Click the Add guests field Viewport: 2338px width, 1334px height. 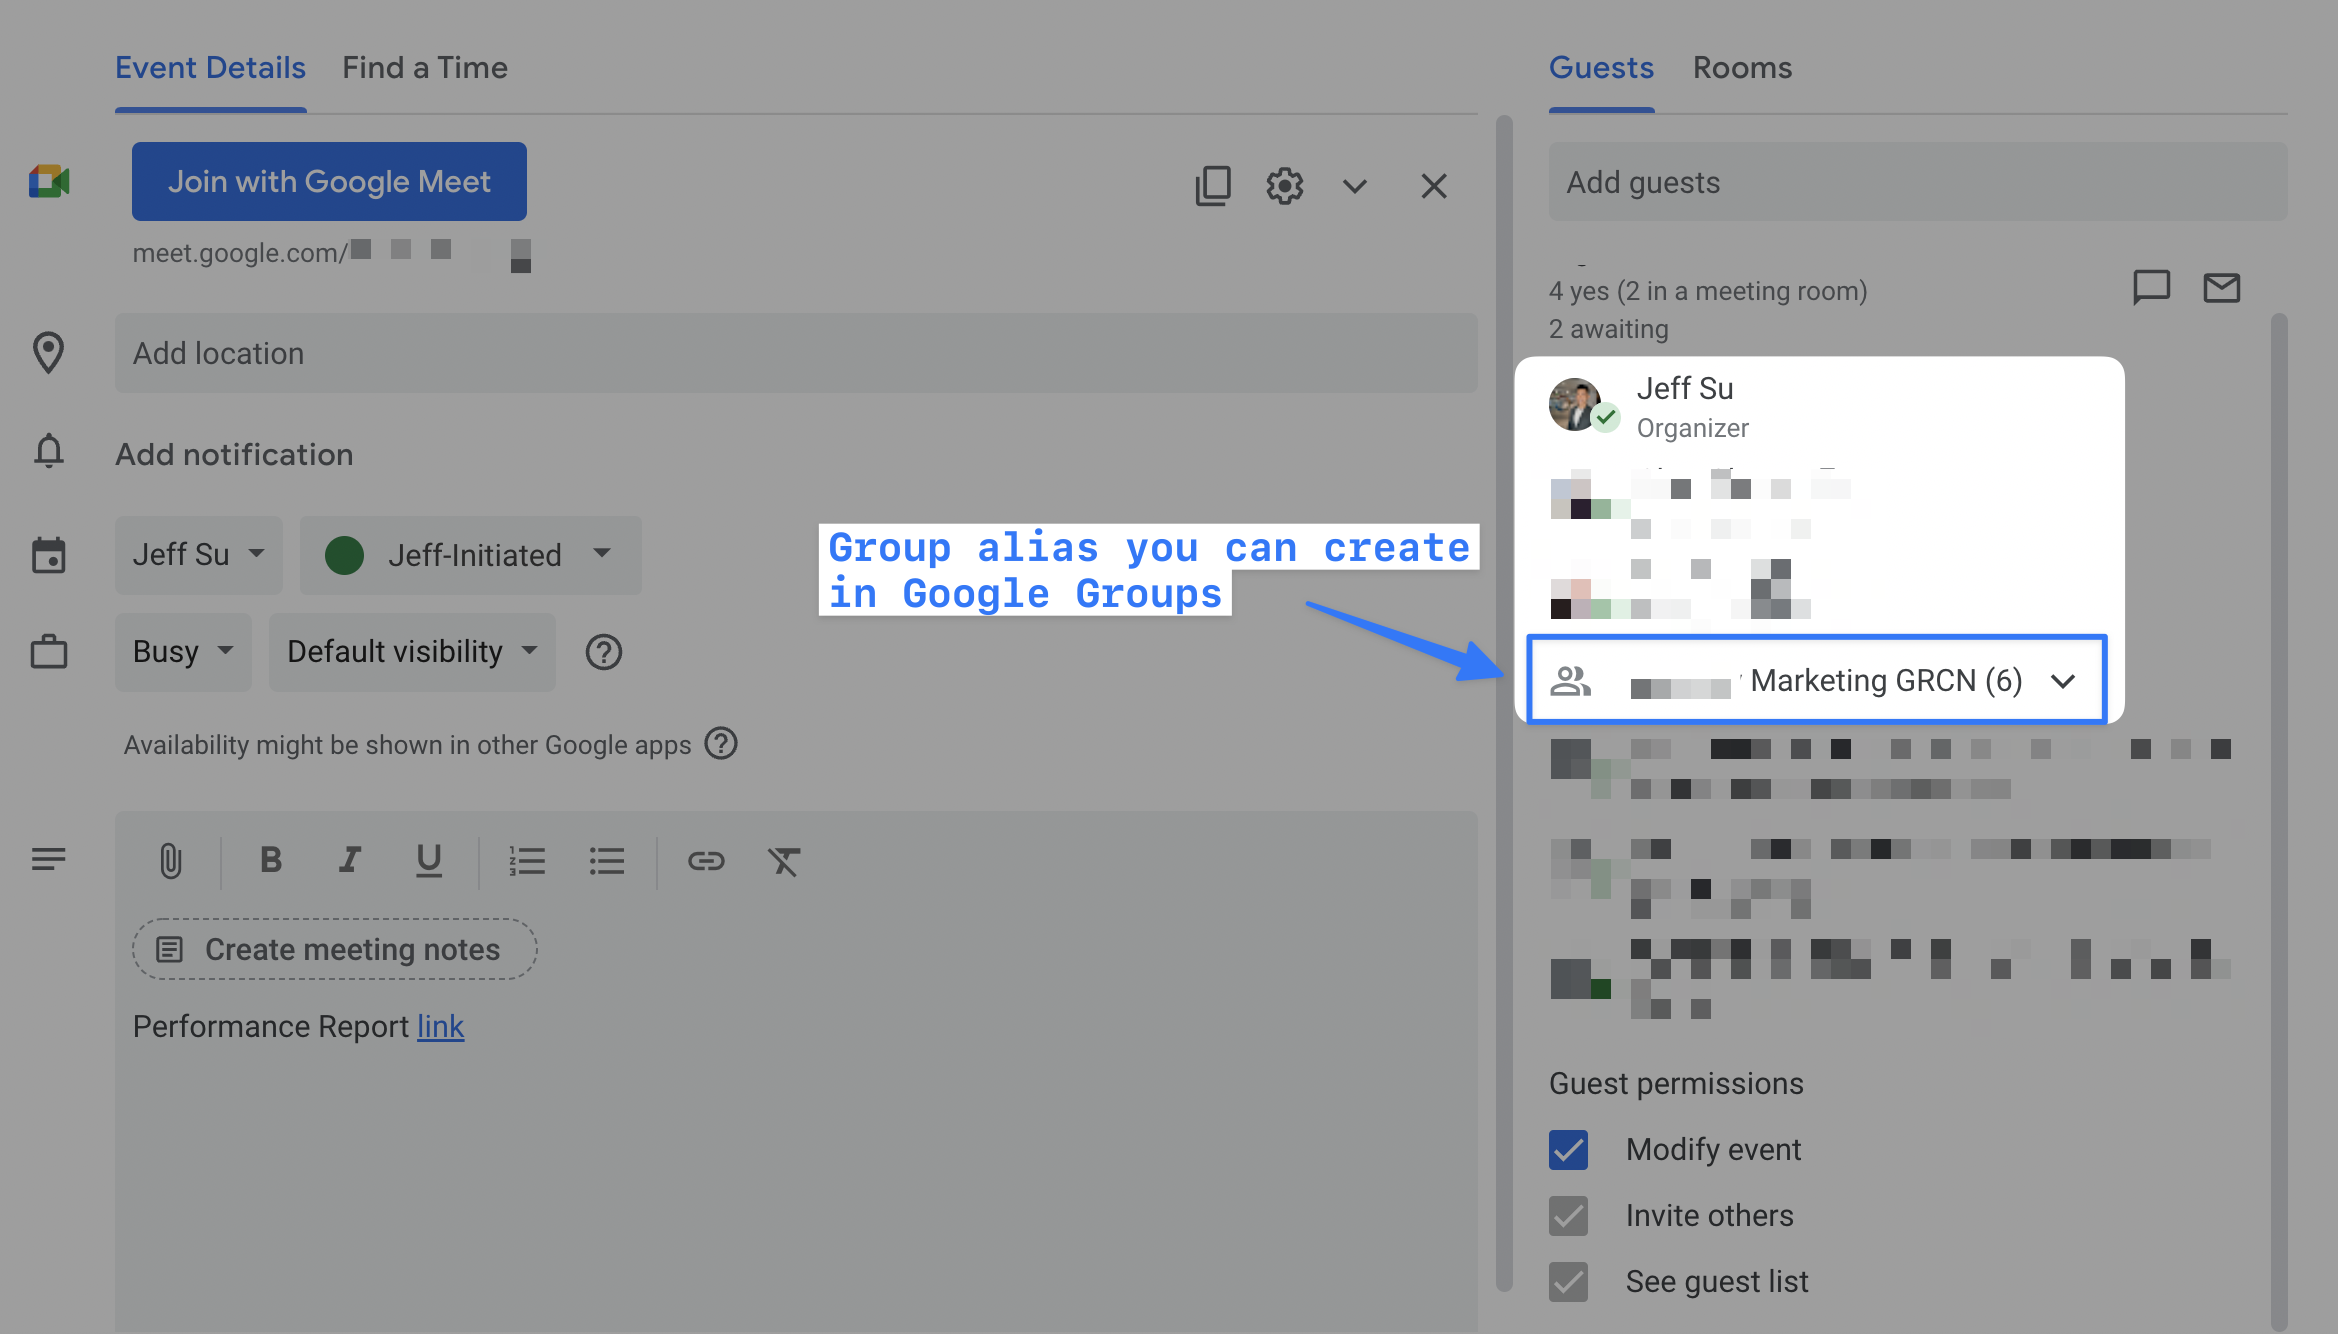click(x=1917, y=182)
